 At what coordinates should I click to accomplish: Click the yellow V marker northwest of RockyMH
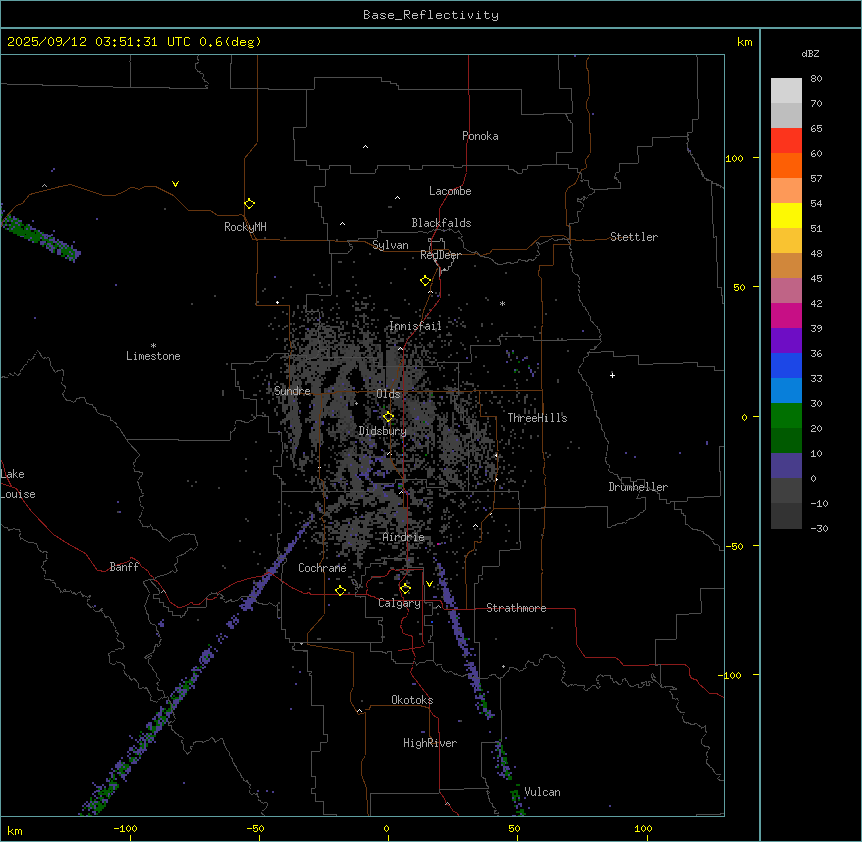(x=175, y=184)
